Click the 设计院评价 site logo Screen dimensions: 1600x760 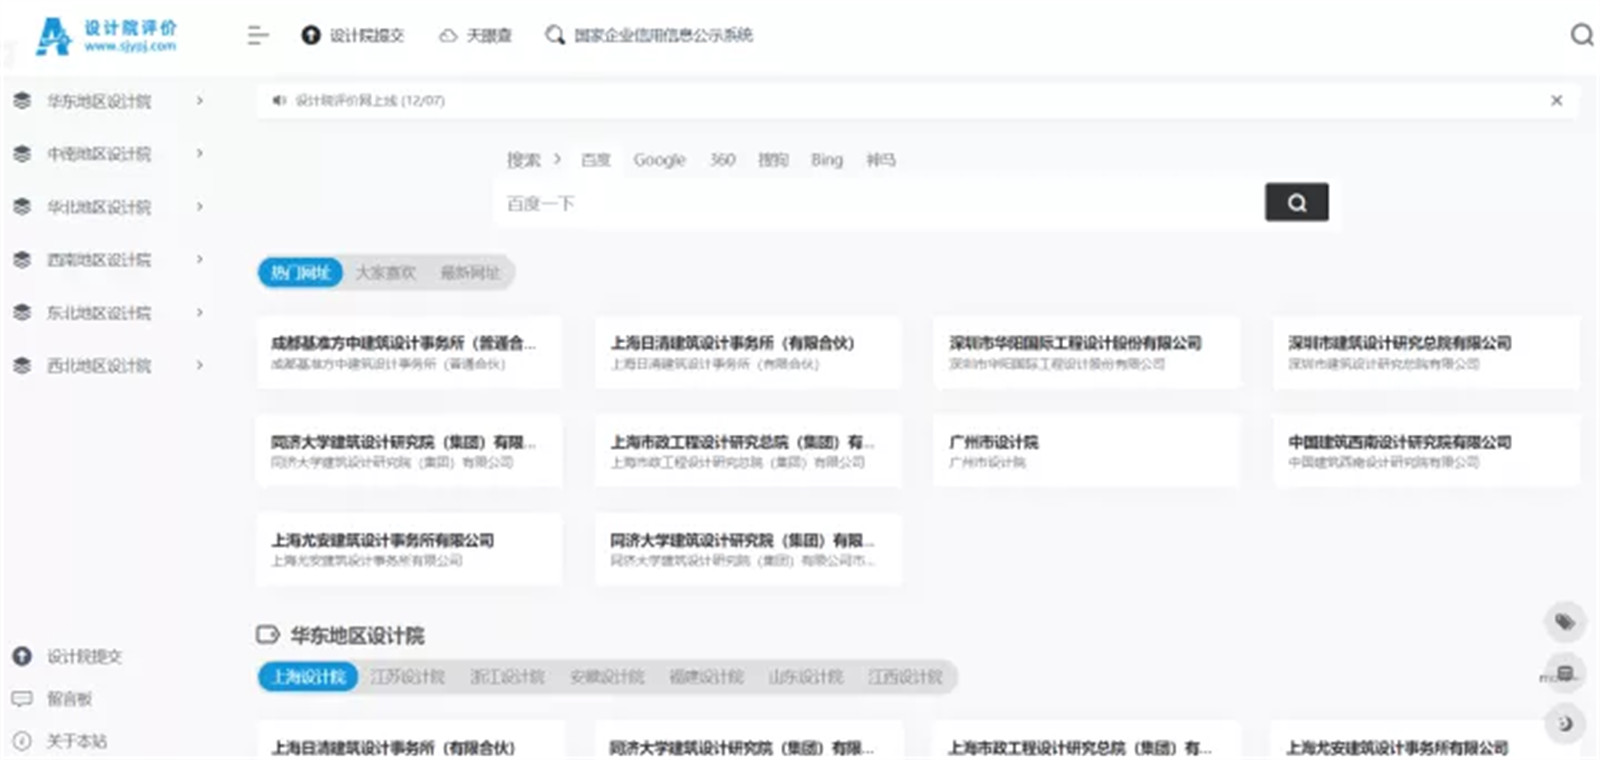(106, 36)
